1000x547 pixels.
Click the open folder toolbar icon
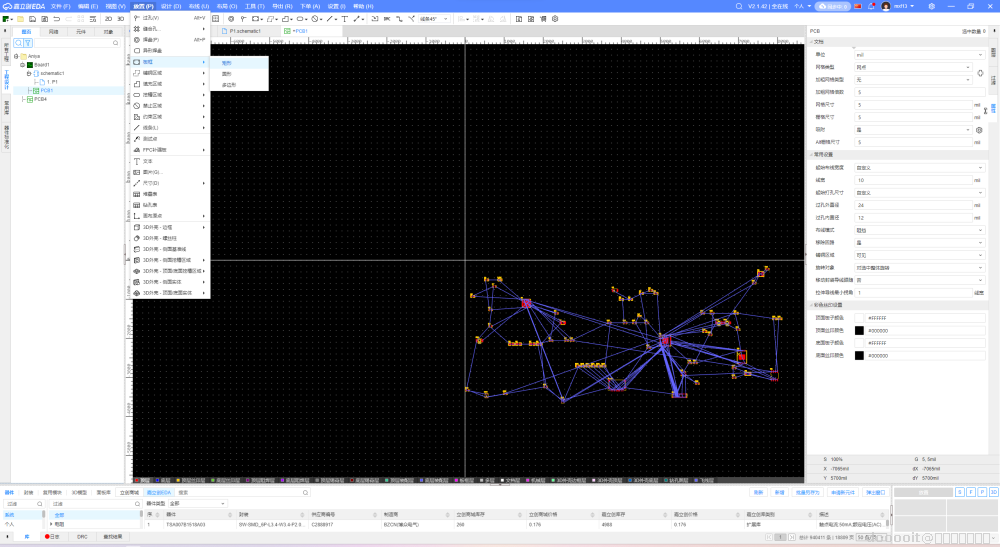21,18
